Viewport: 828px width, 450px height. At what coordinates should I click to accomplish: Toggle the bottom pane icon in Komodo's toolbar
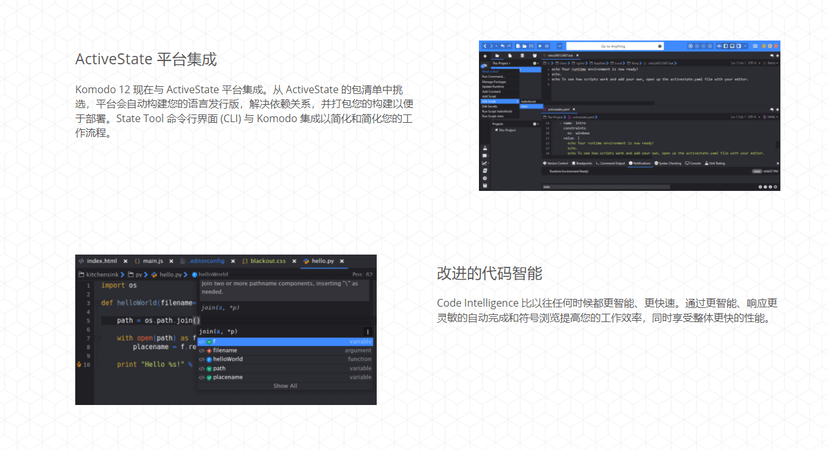732,46
